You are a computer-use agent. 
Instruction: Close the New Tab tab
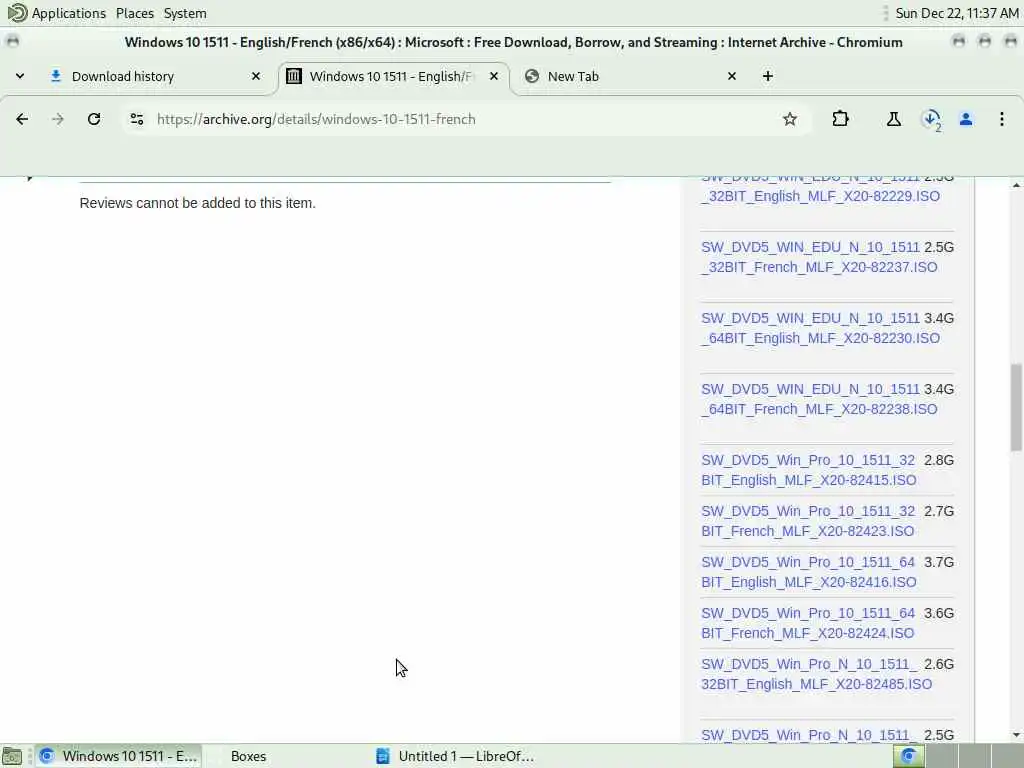(x=731, y=76)
